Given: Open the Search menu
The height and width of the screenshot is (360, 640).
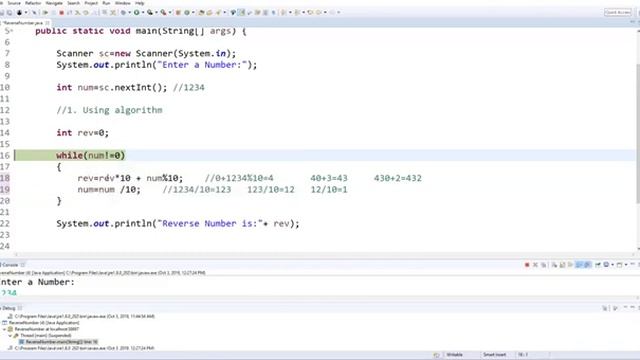Looking at the screenshot, I should coord(73,3).
